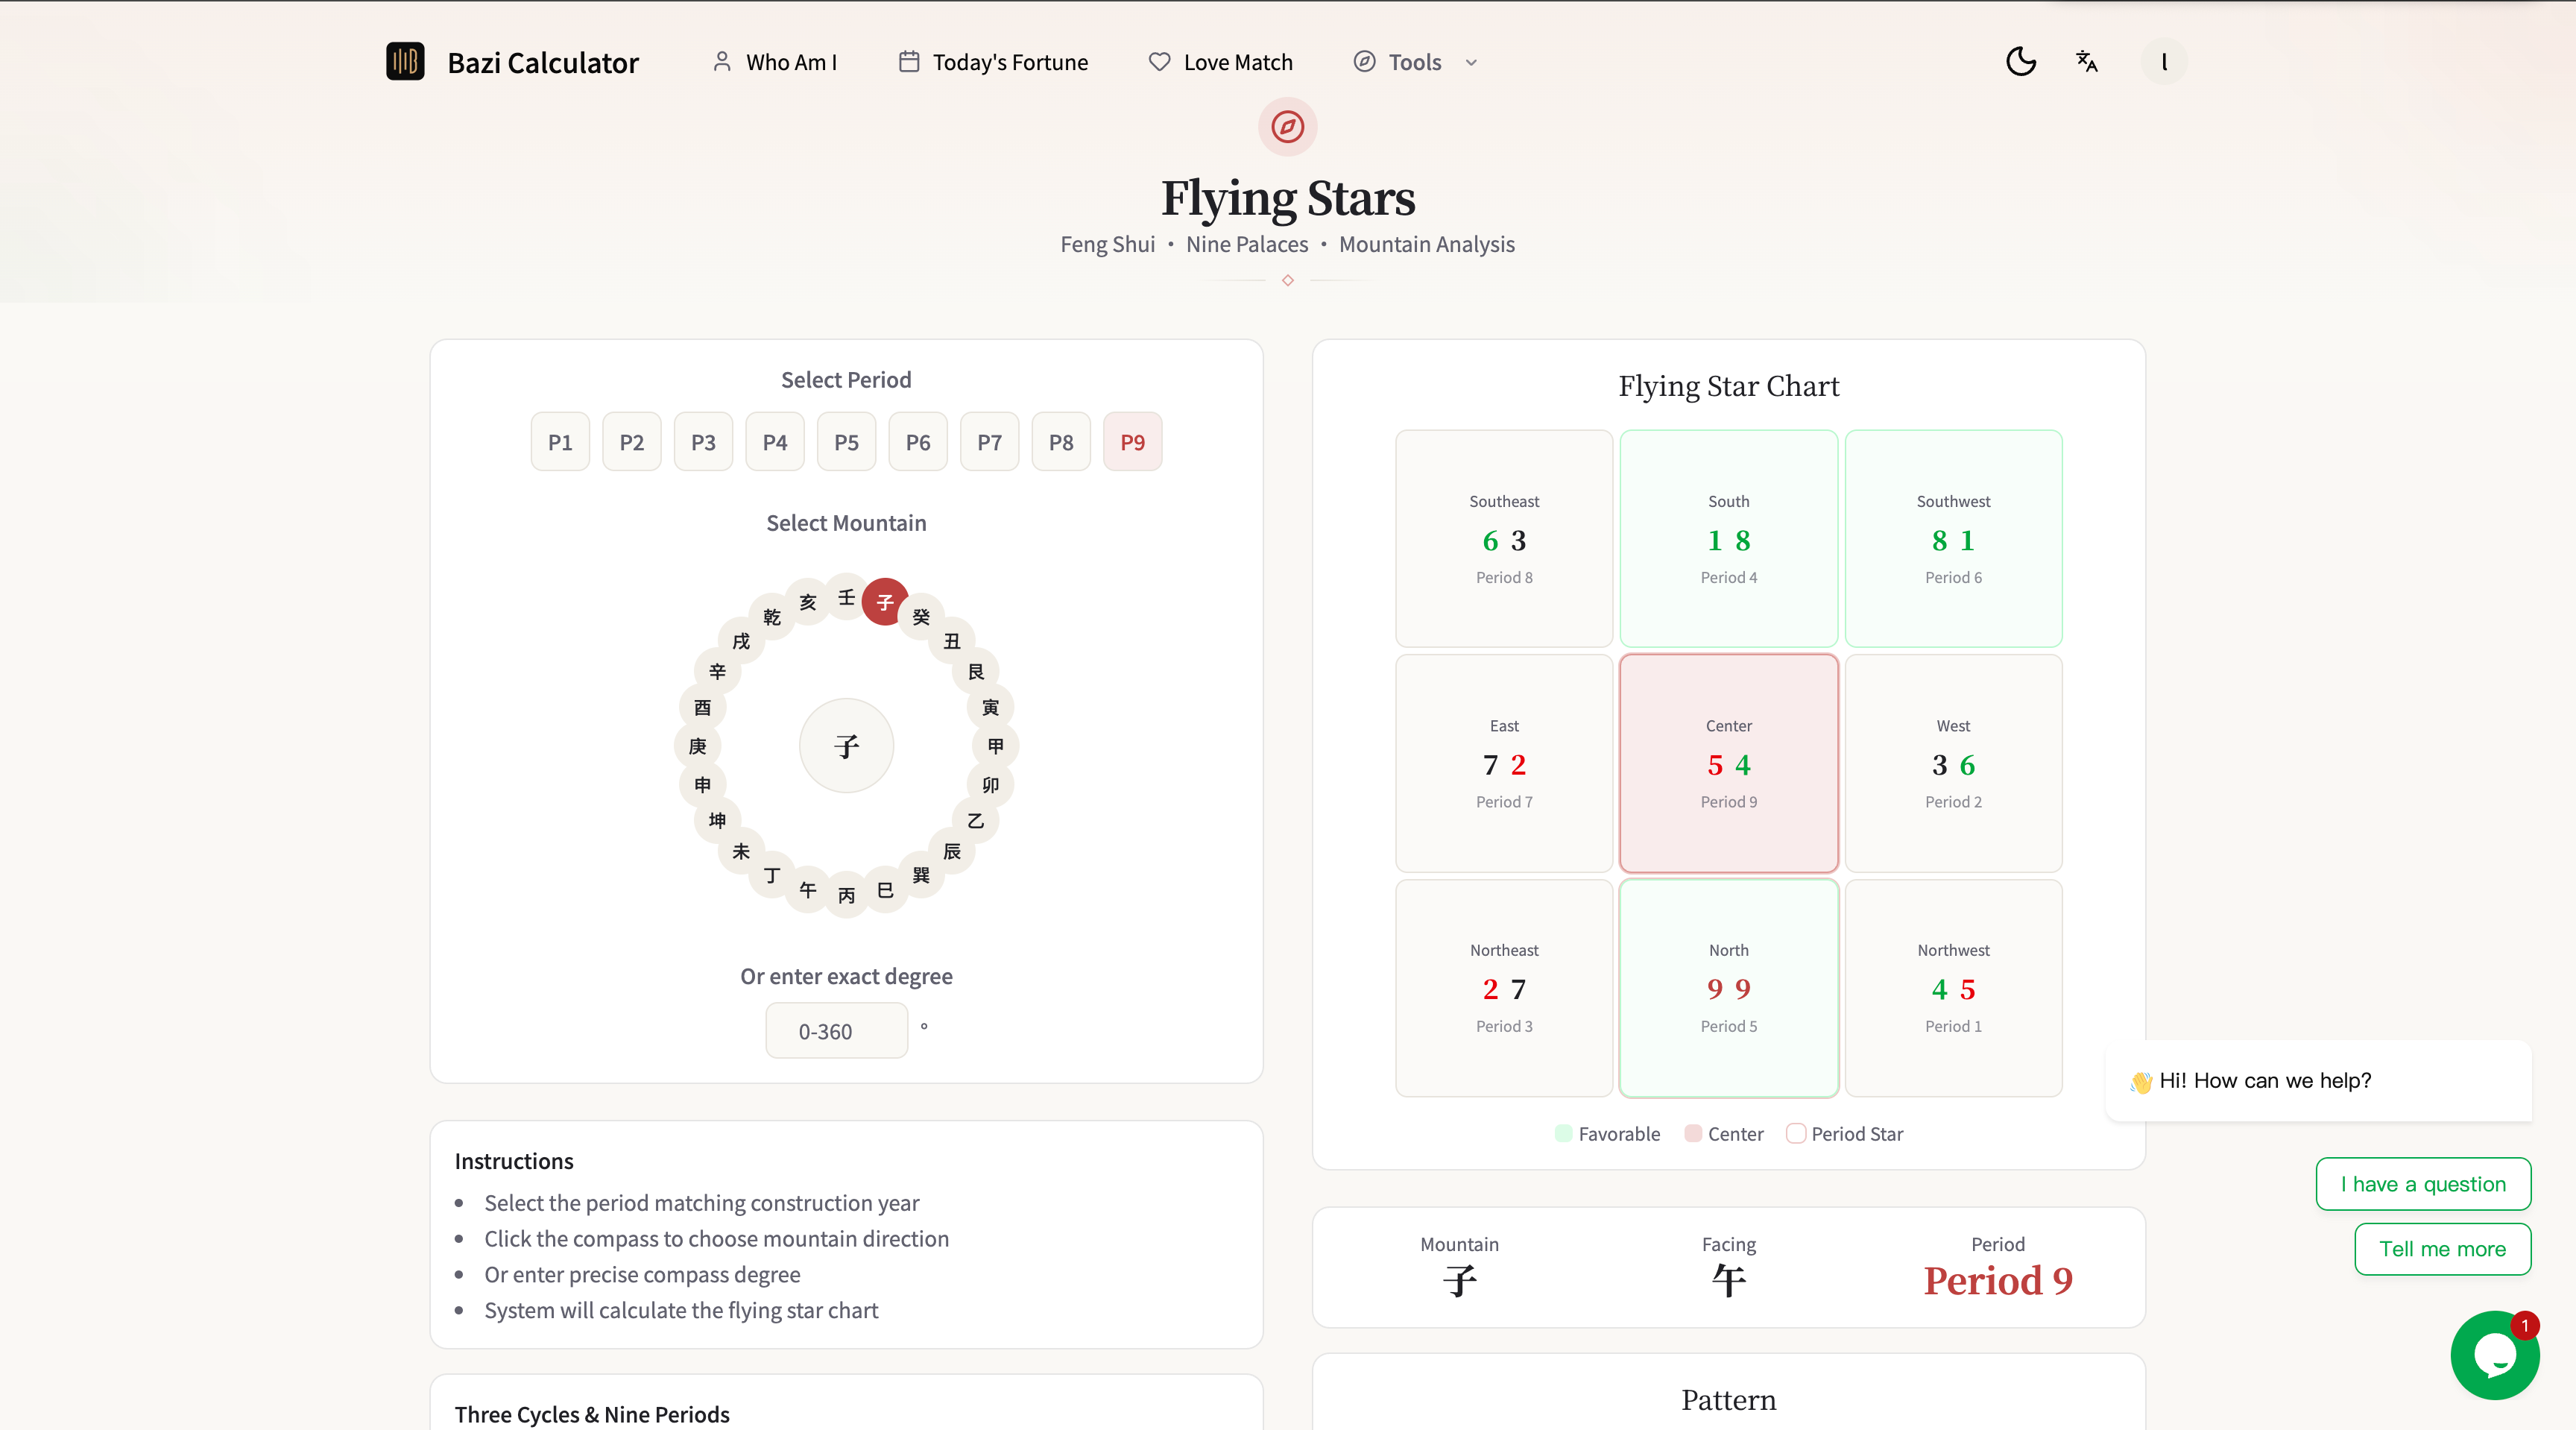Click the Tools compass icon
Image resolution: width=2576 pixels, height=1430 pixels.
tap(1364, 61)
